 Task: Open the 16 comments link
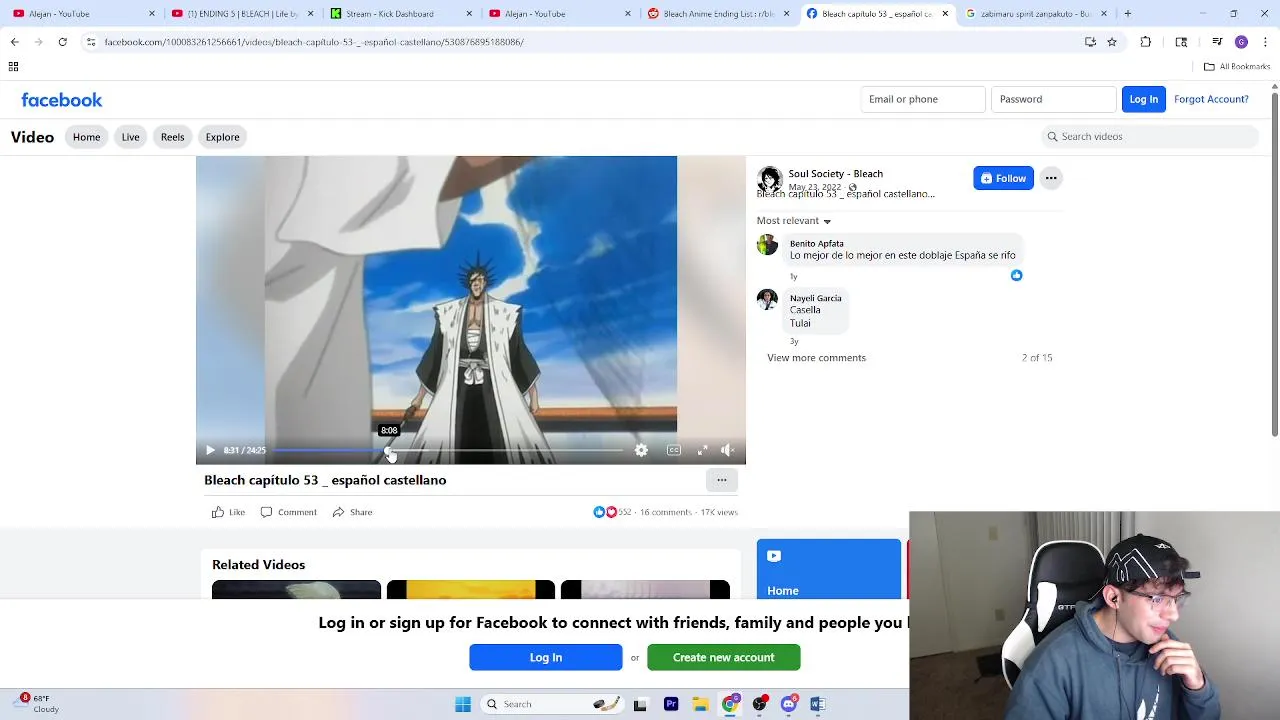[665, 512]
